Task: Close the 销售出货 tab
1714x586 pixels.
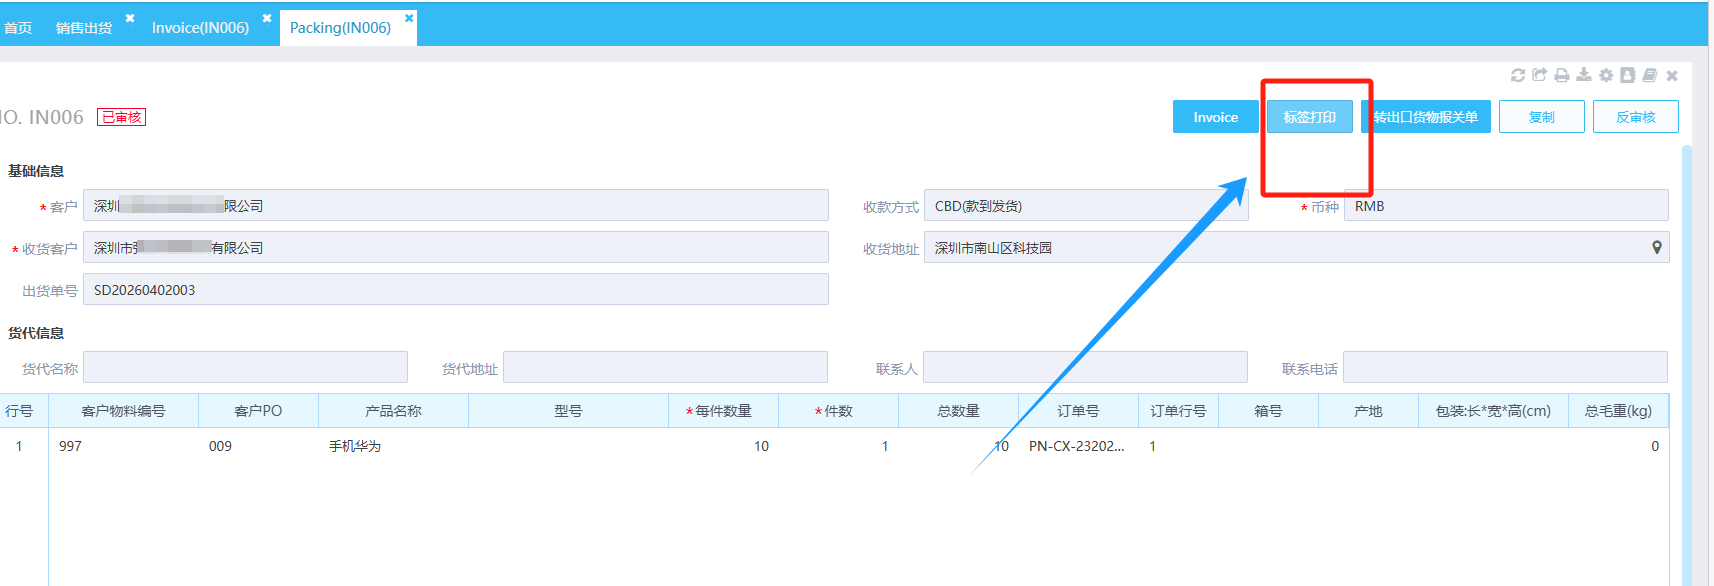Action: point(130,18)
